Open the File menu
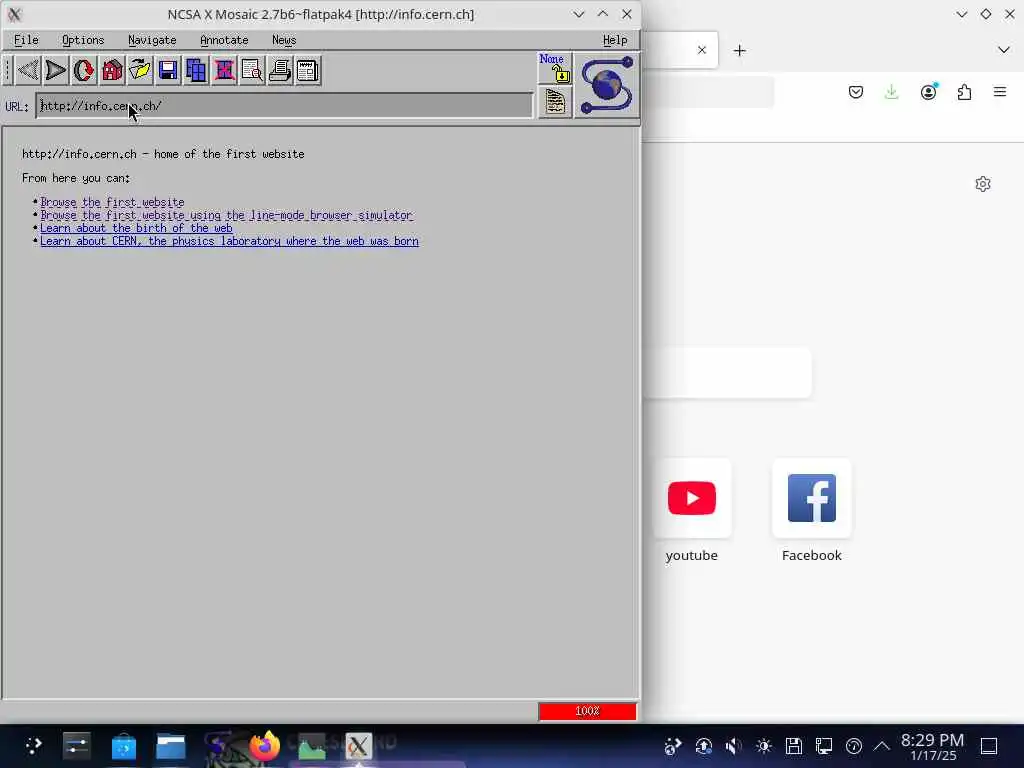 (x=26, y=40)
